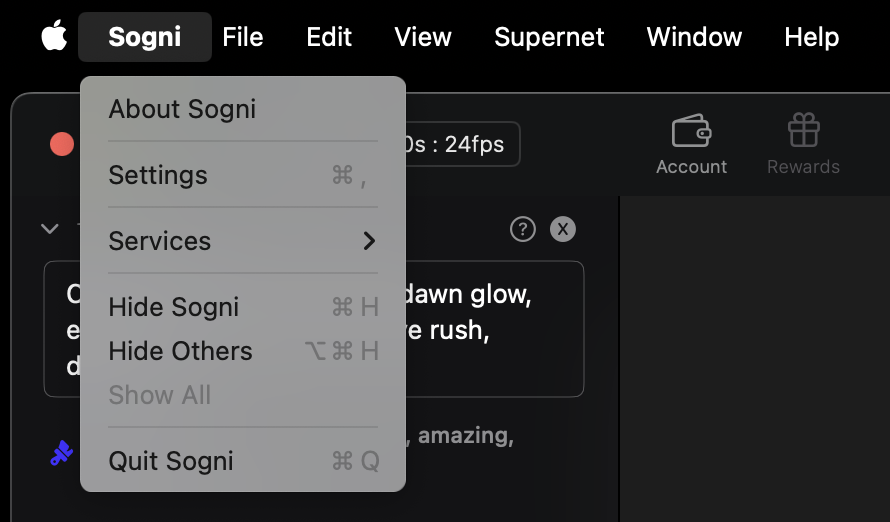
Task: Open the Account wallet icon
Action: click(691, 132)
